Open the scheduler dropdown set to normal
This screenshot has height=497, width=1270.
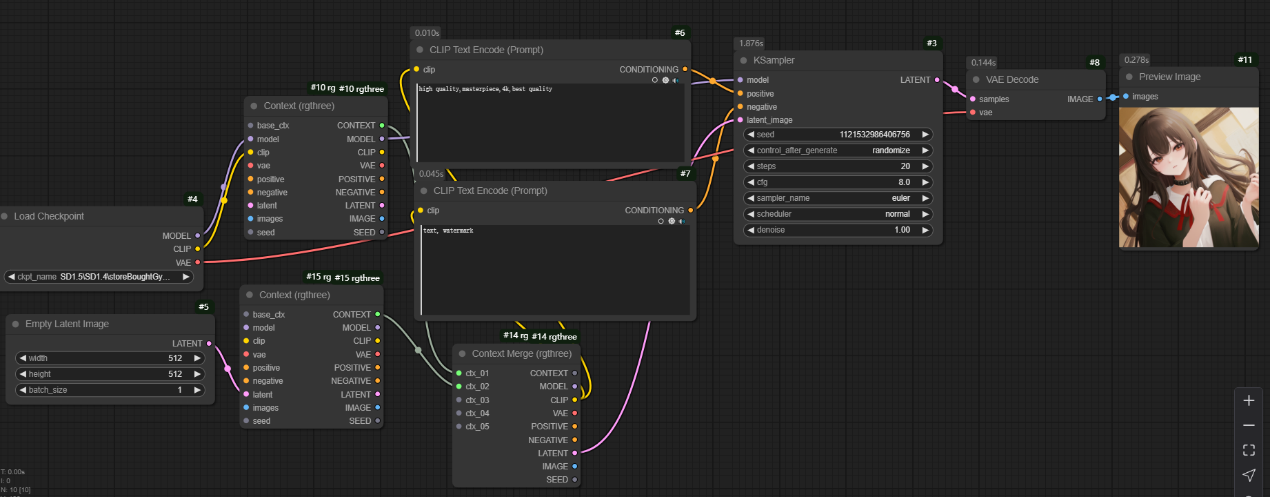(x=838, y=214)
